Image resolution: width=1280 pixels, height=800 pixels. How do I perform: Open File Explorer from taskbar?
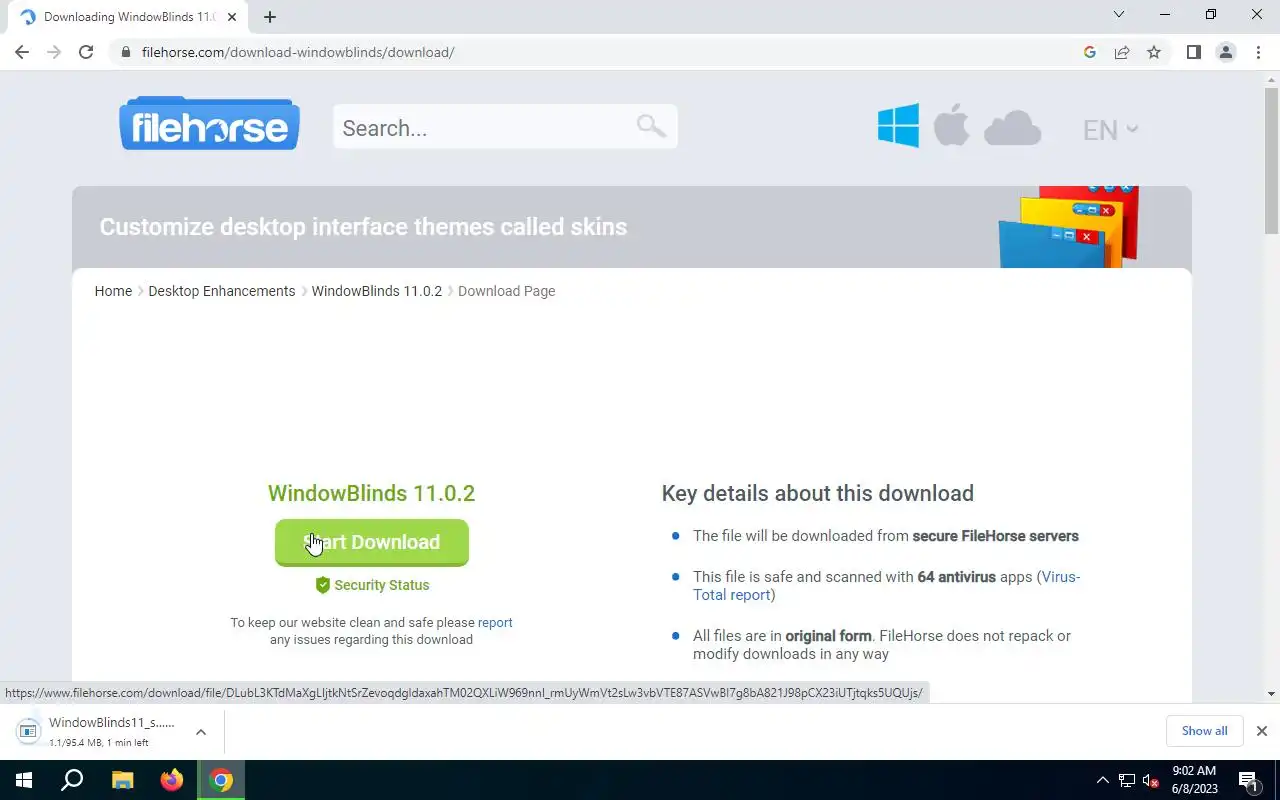point(122,780)
